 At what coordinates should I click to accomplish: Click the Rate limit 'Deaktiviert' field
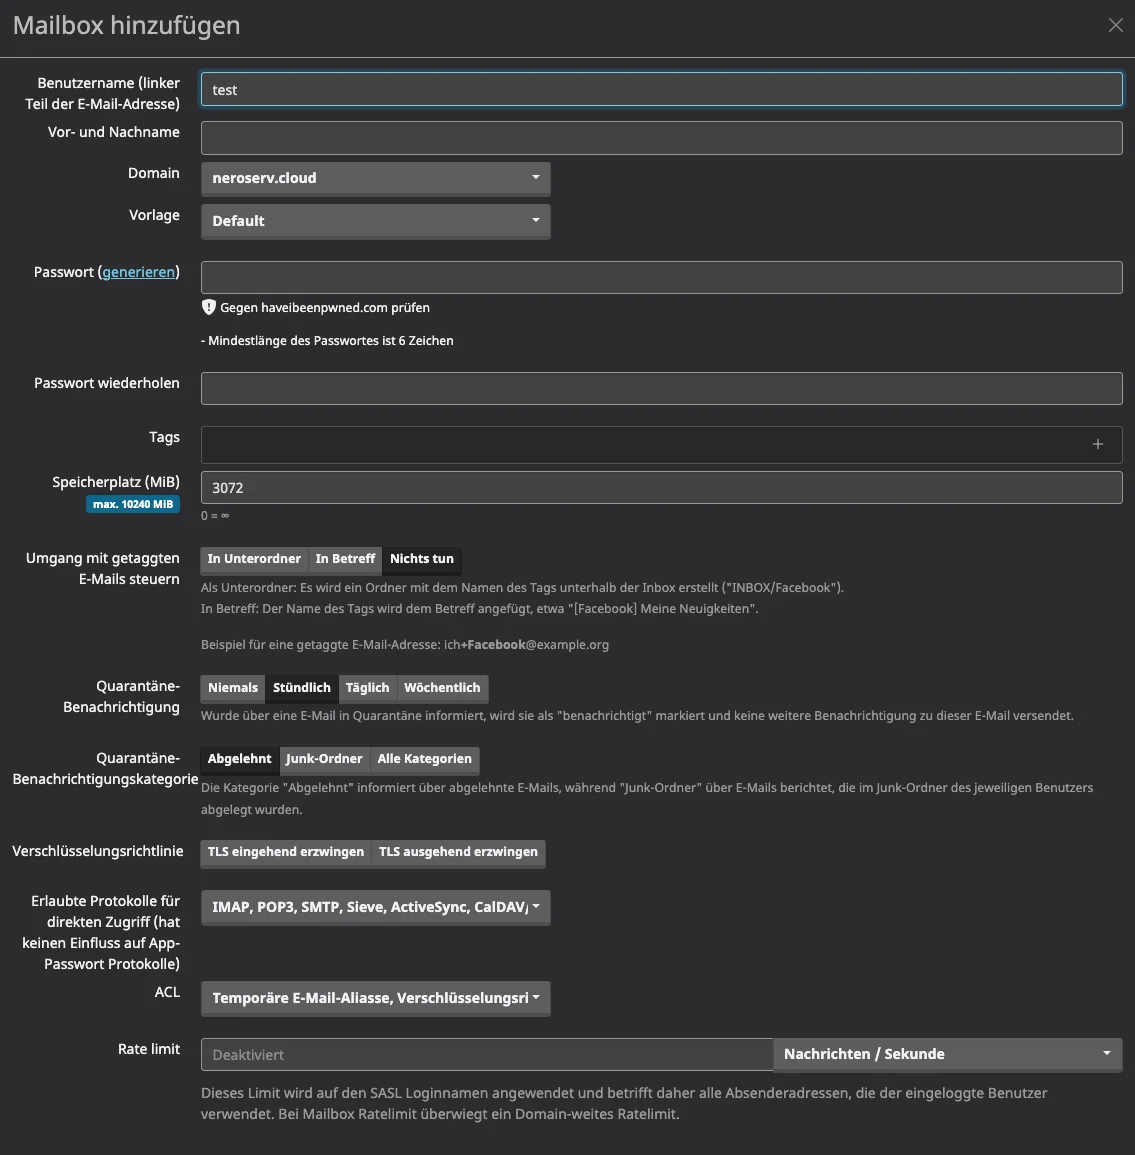[x=487, y=1055]
